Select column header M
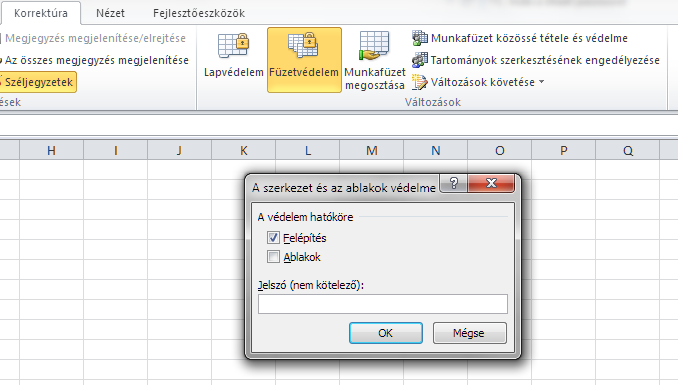This screenshot has width=678, height=385. point(371,151)
